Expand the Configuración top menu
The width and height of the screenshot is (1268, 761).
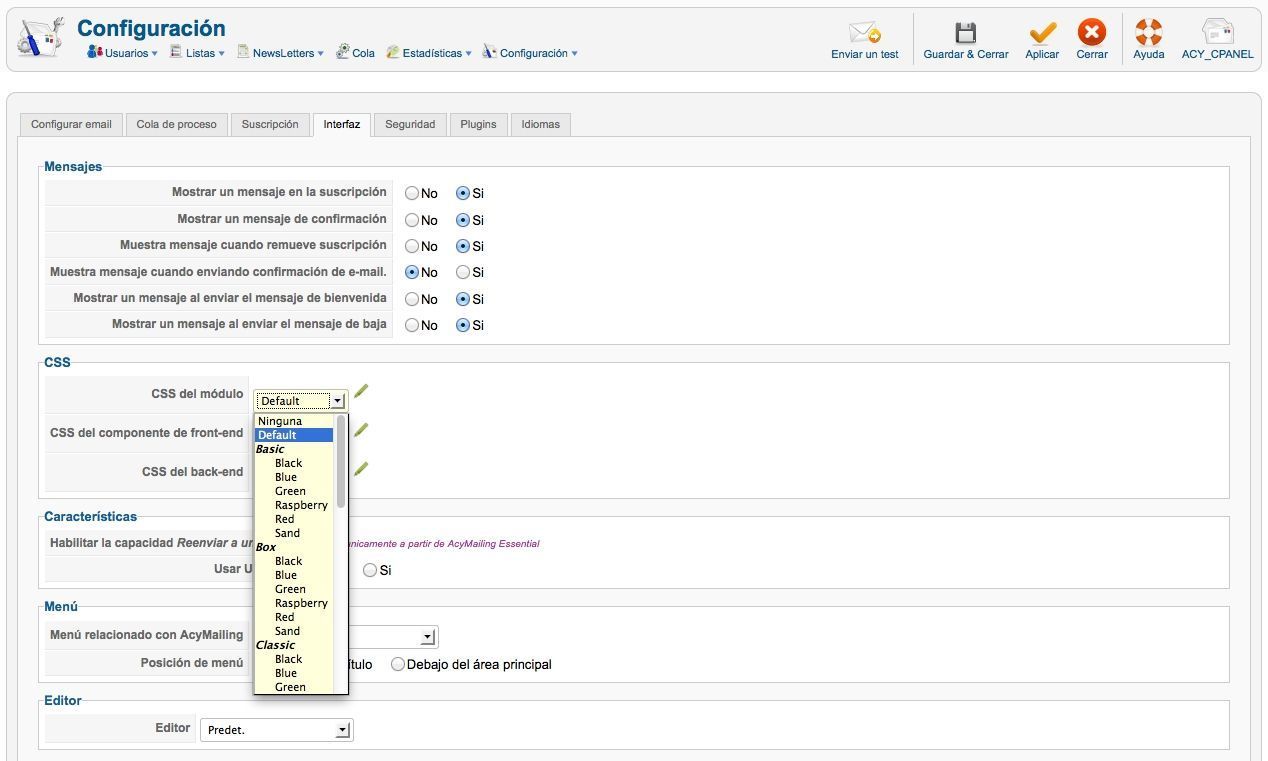pos(530,53)
